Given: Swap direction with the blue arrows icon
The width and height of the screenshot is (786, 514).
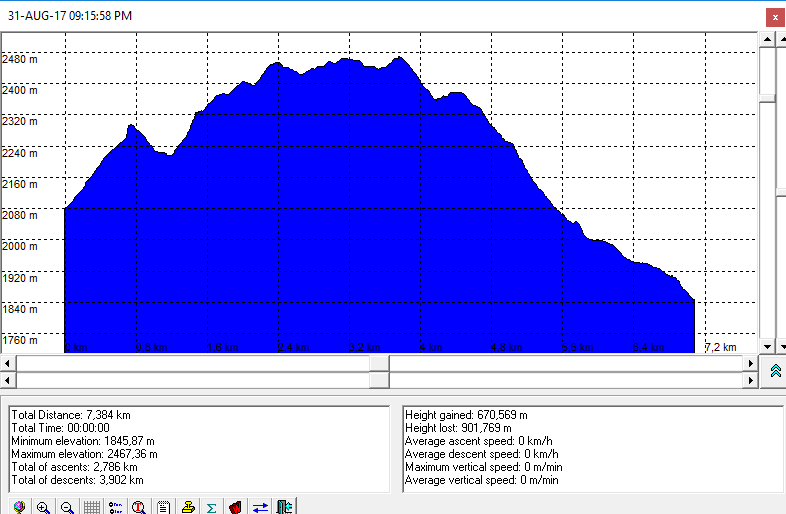Looking at the screenshot, I should coord(260,507).
